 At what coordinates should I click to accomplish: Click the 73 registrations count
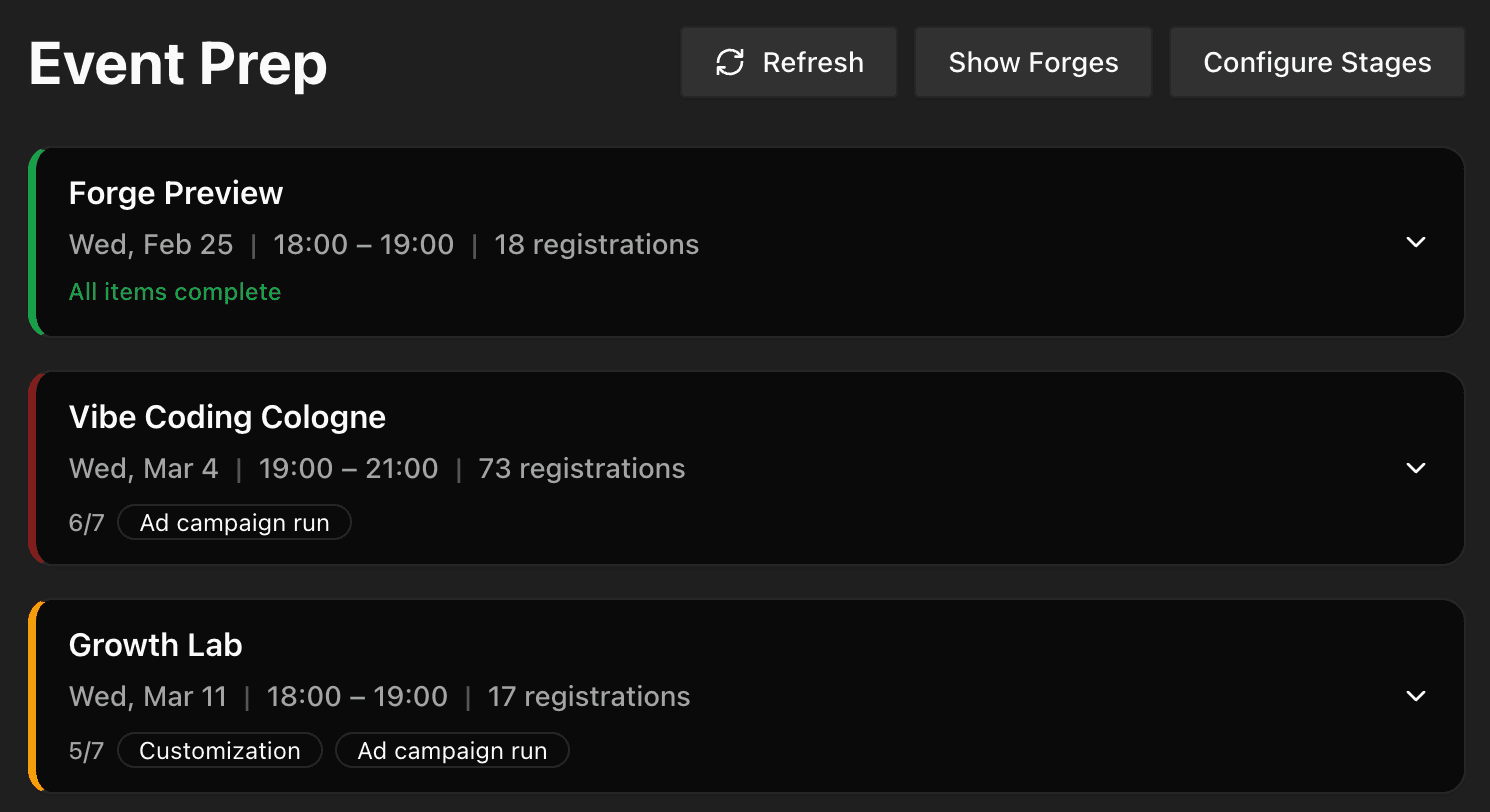pos(580,468)
